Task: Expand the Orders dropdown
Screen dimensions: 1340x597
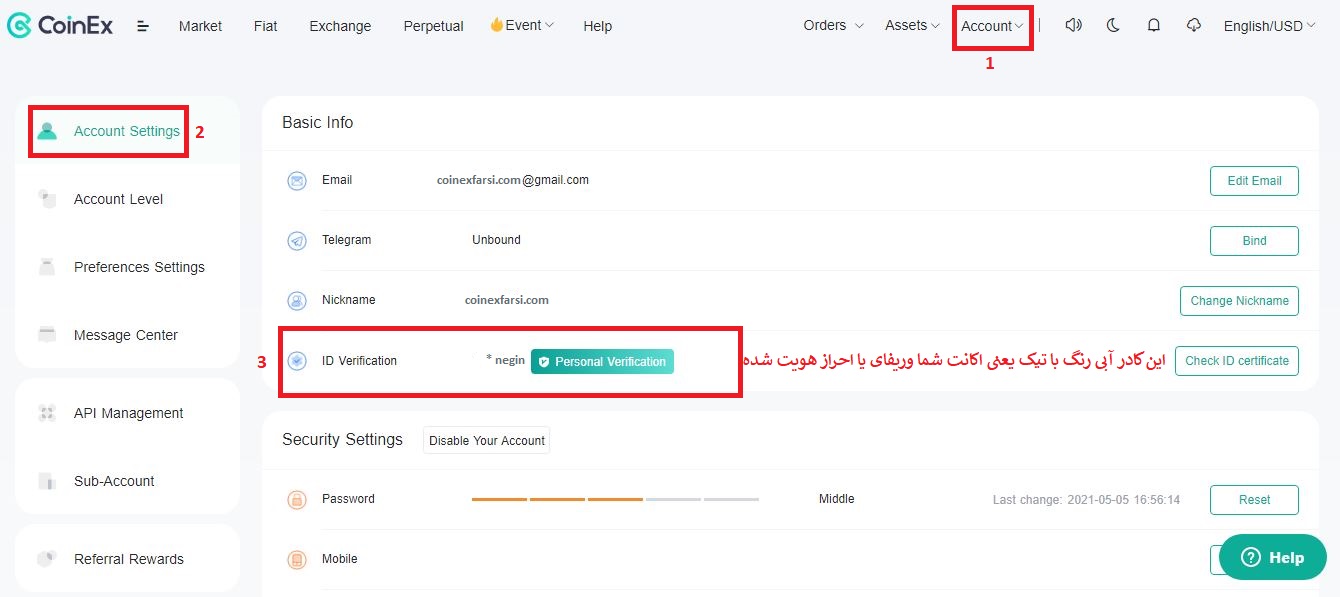Action: tap(833, 26)
